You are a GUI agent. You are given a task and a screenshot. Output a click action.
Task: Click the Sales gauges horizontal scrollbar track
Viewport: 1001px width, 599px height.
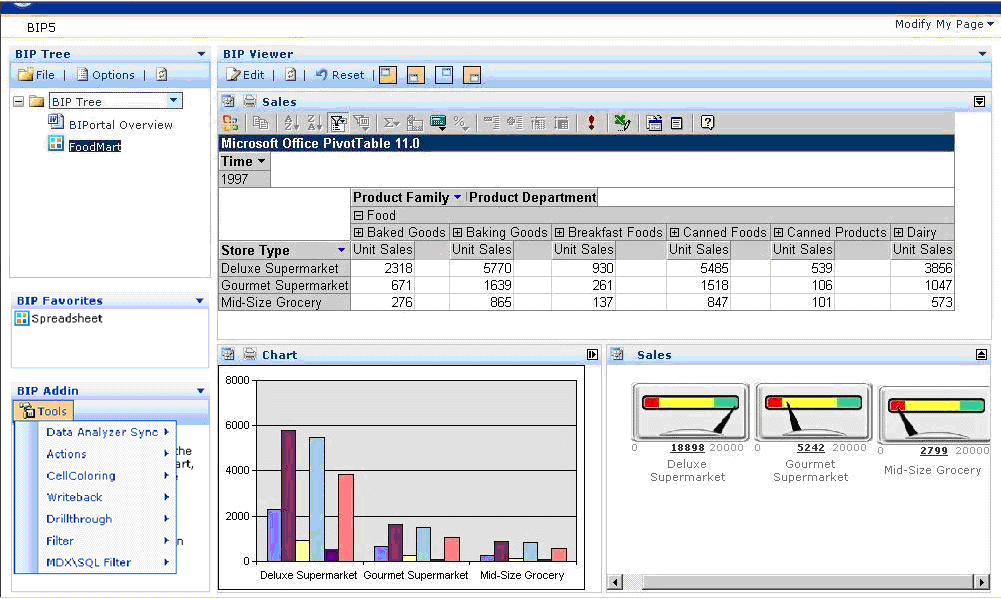coord(799,582)
